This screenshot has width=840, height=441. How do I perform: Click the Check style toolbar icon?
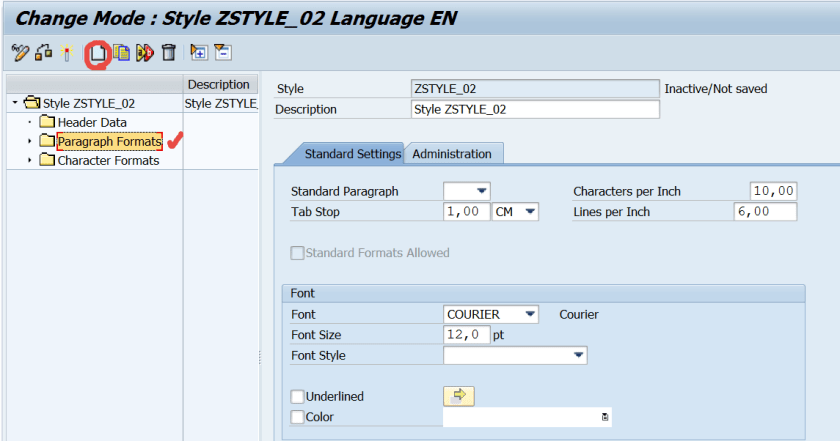pyautogui.click(x=43, y=53)
